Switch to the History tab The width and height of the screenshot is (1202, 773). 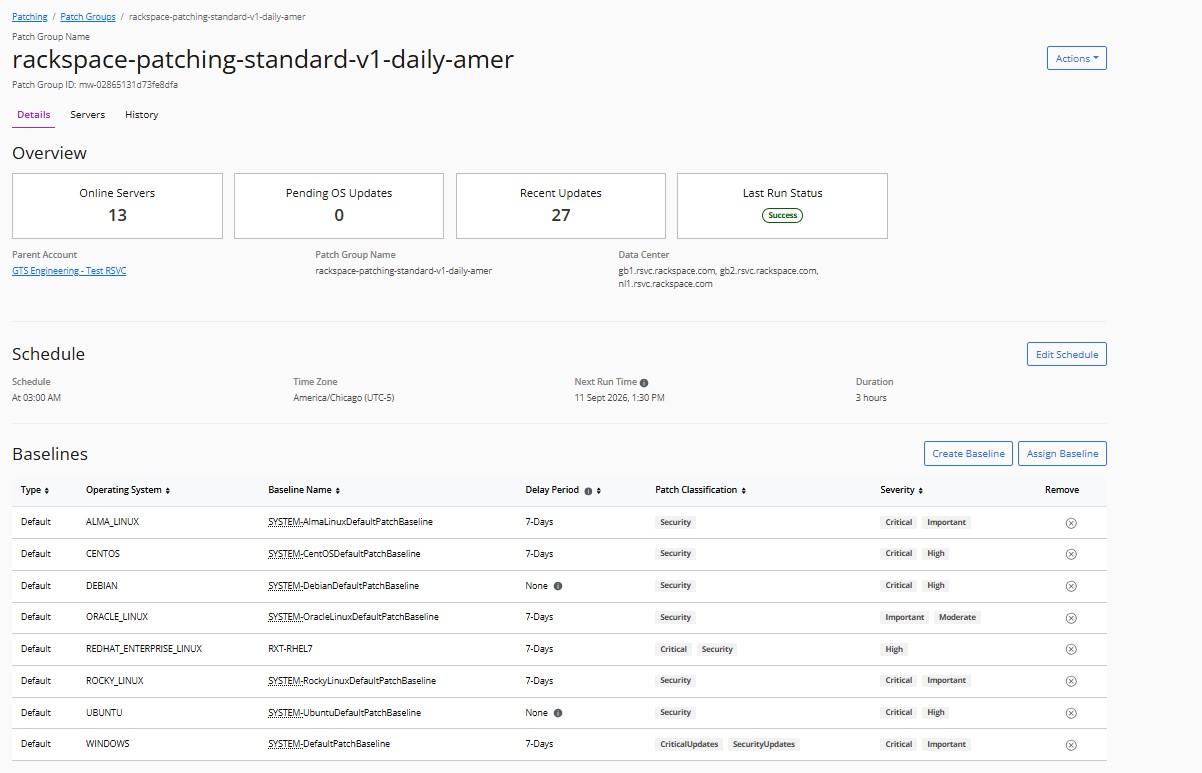tap(142, 115)
